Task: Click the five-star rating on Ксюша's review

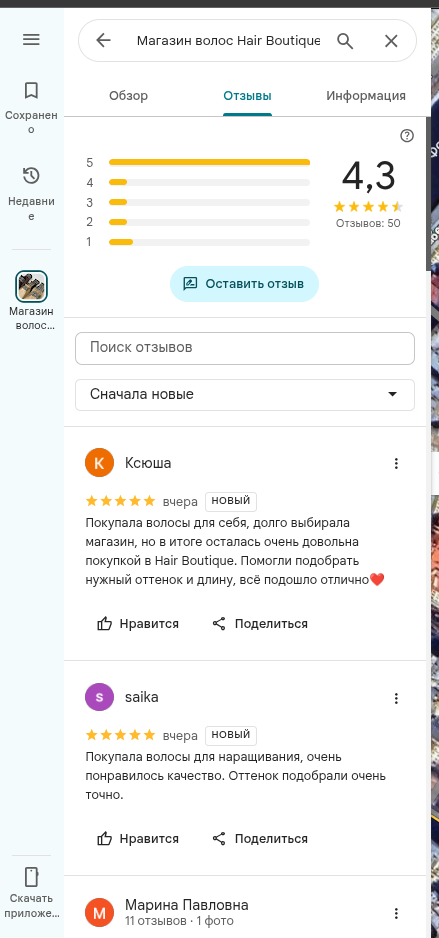Action: click(x=121, y=501)
